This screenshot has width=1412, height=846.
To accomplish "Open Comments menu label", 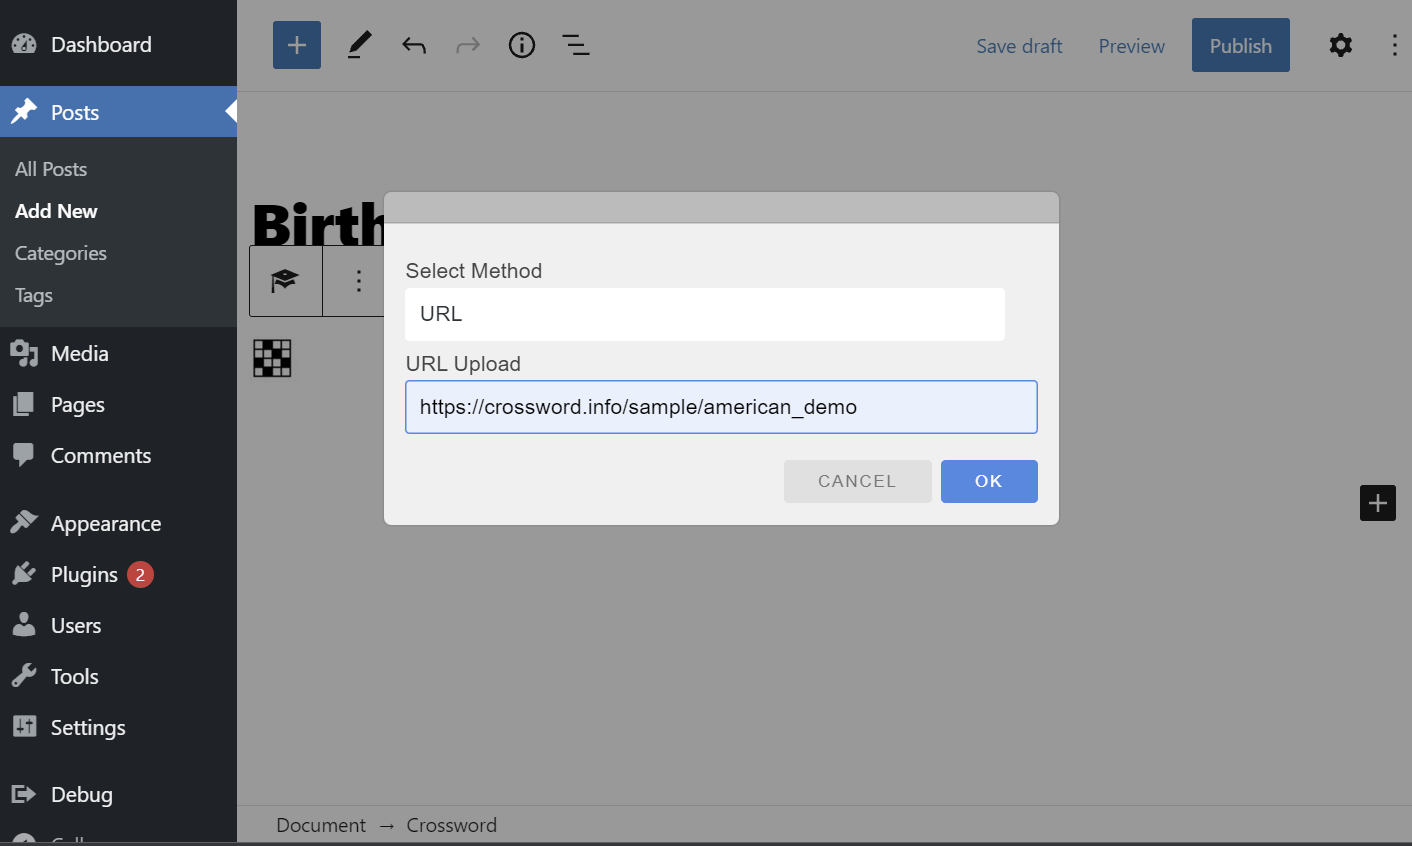I will 101,455.
